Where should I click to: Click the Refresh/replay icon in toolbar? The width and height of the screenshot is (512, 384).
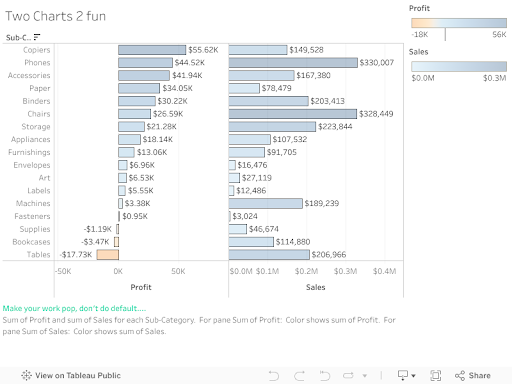[348, 376]
